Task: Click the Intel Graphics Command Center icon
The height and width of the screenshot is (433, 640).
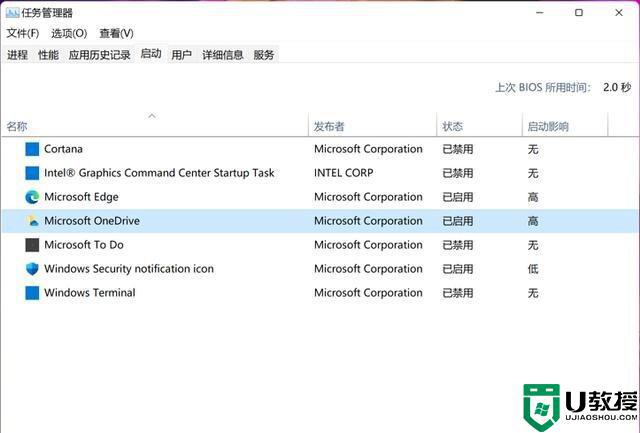Action: pyautogui.click(x=32, y=173)
